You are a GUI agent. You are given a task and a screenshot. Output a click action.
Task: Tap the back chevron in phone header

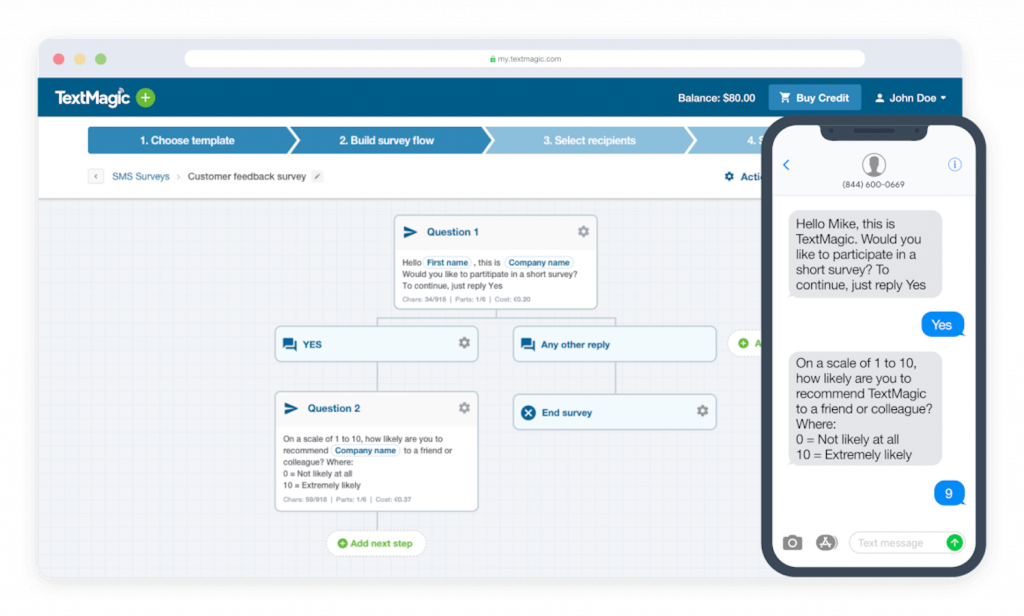pyautogui.click(x=786, y=165)
